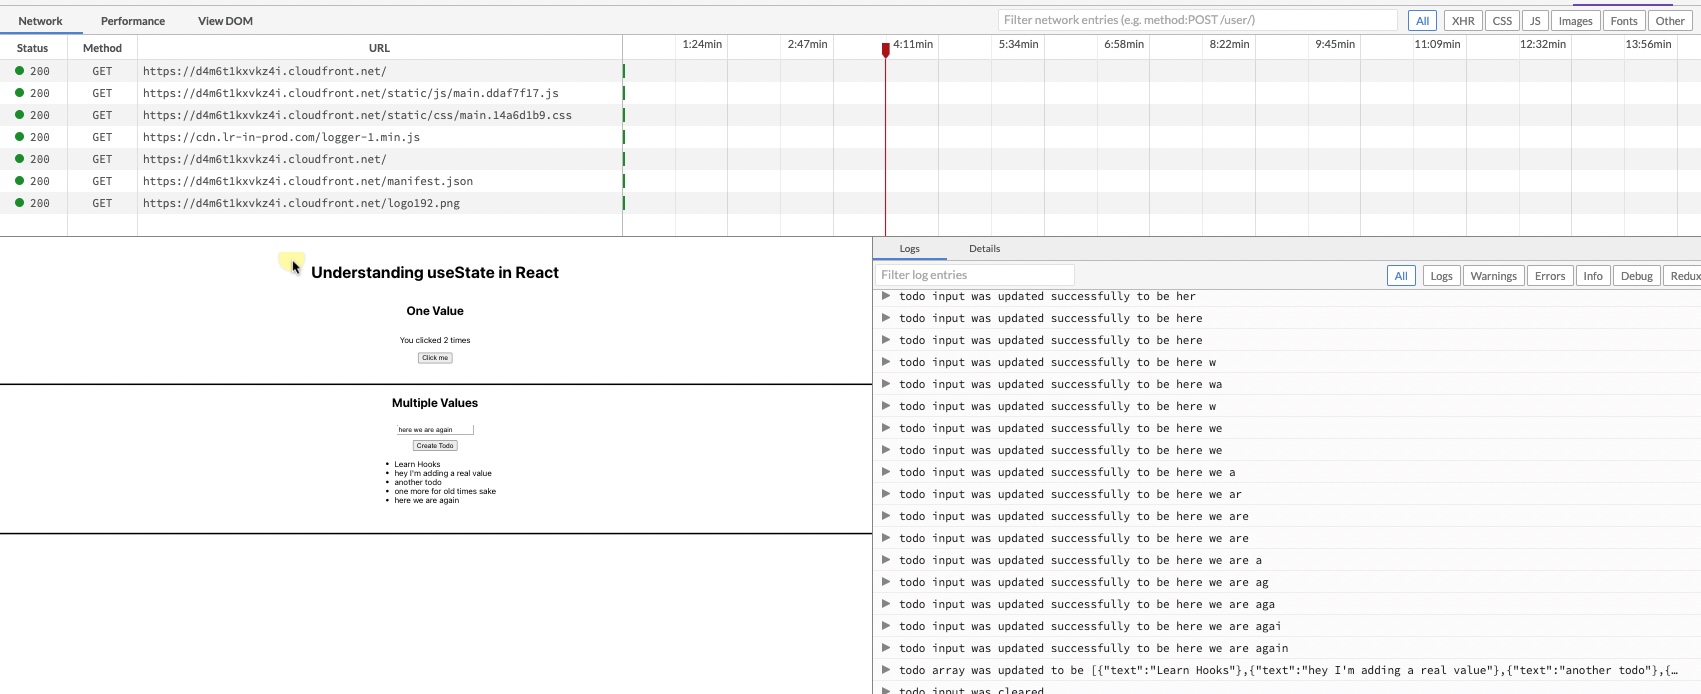Click the todo text input field
This screenshot has height=694, width=1701.
click(x=435, y=430)
